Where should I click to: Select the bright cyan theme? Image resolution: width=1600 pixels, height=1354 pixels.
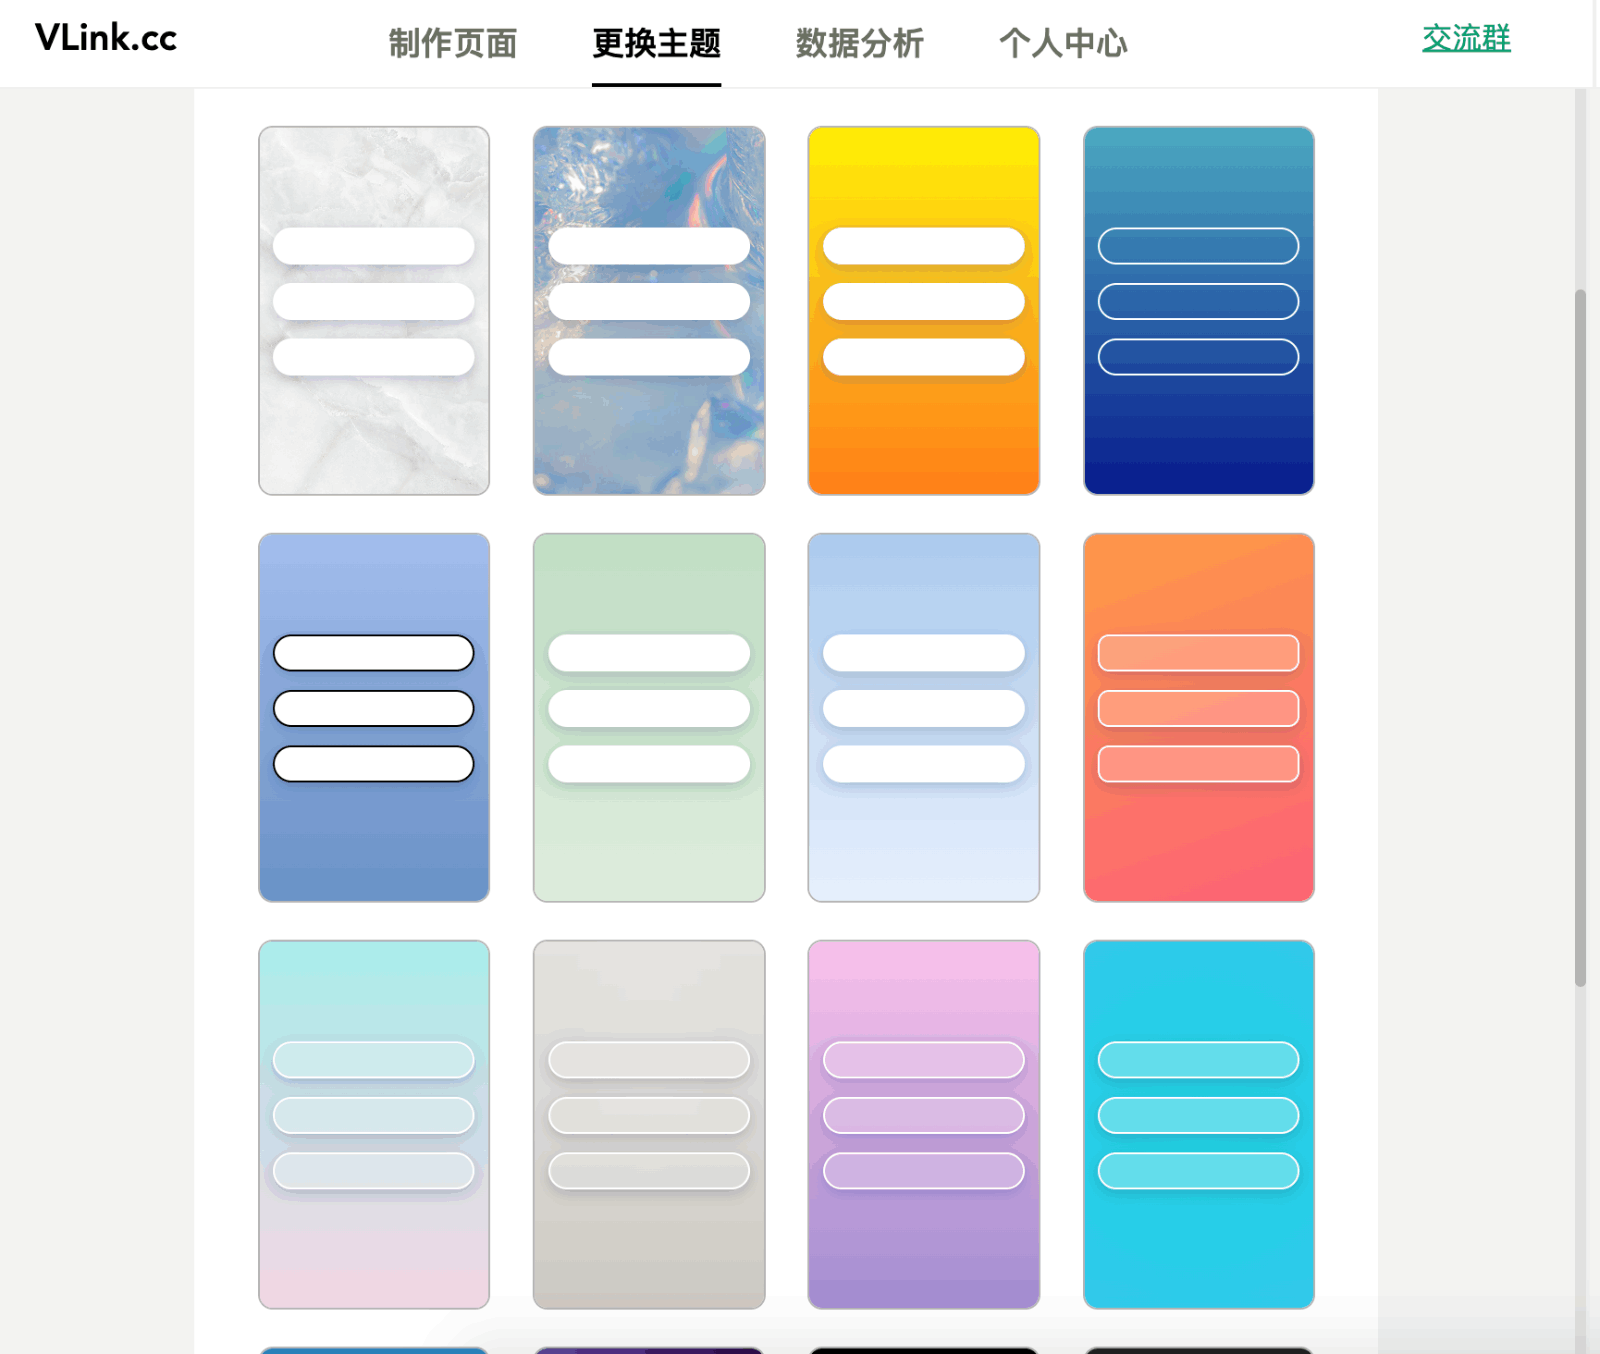pyautogui.click(x=1199, y=1124)
